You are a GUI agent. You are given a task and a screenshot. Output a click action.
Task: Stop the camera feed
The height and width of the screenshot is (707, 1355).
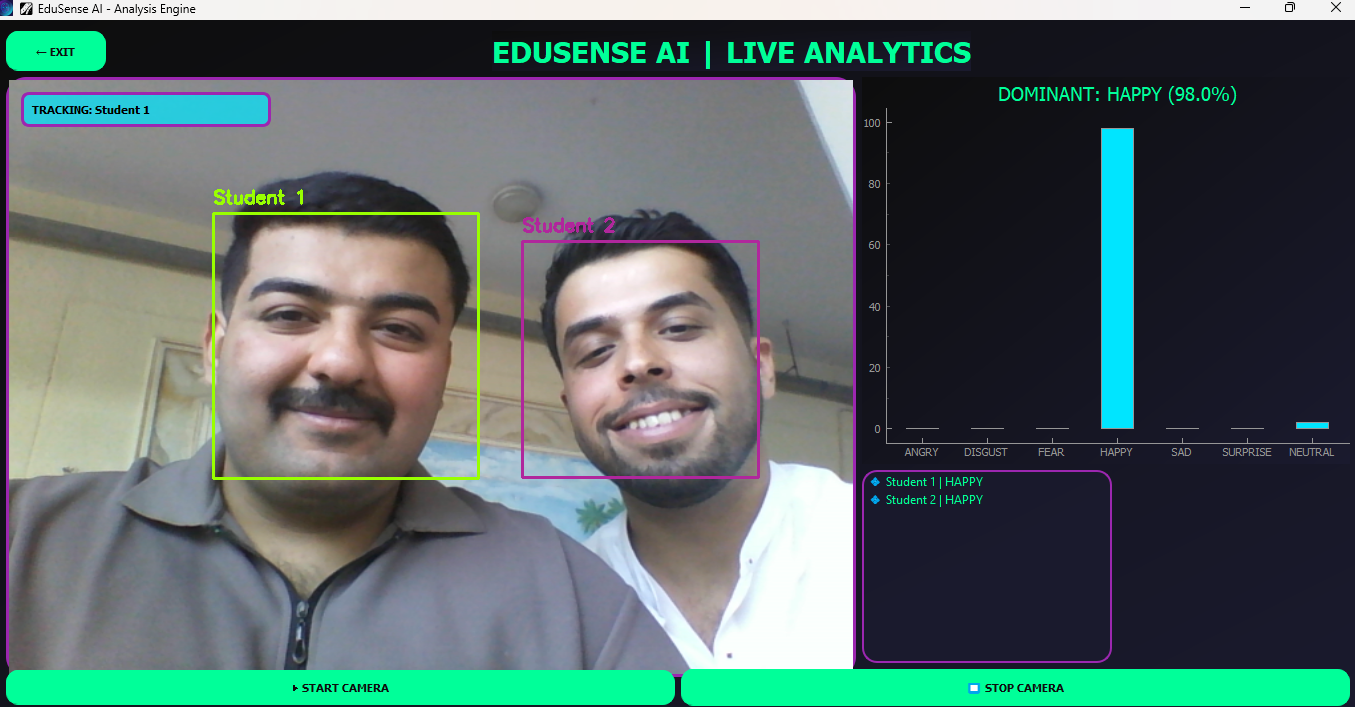coord(1015,688)
